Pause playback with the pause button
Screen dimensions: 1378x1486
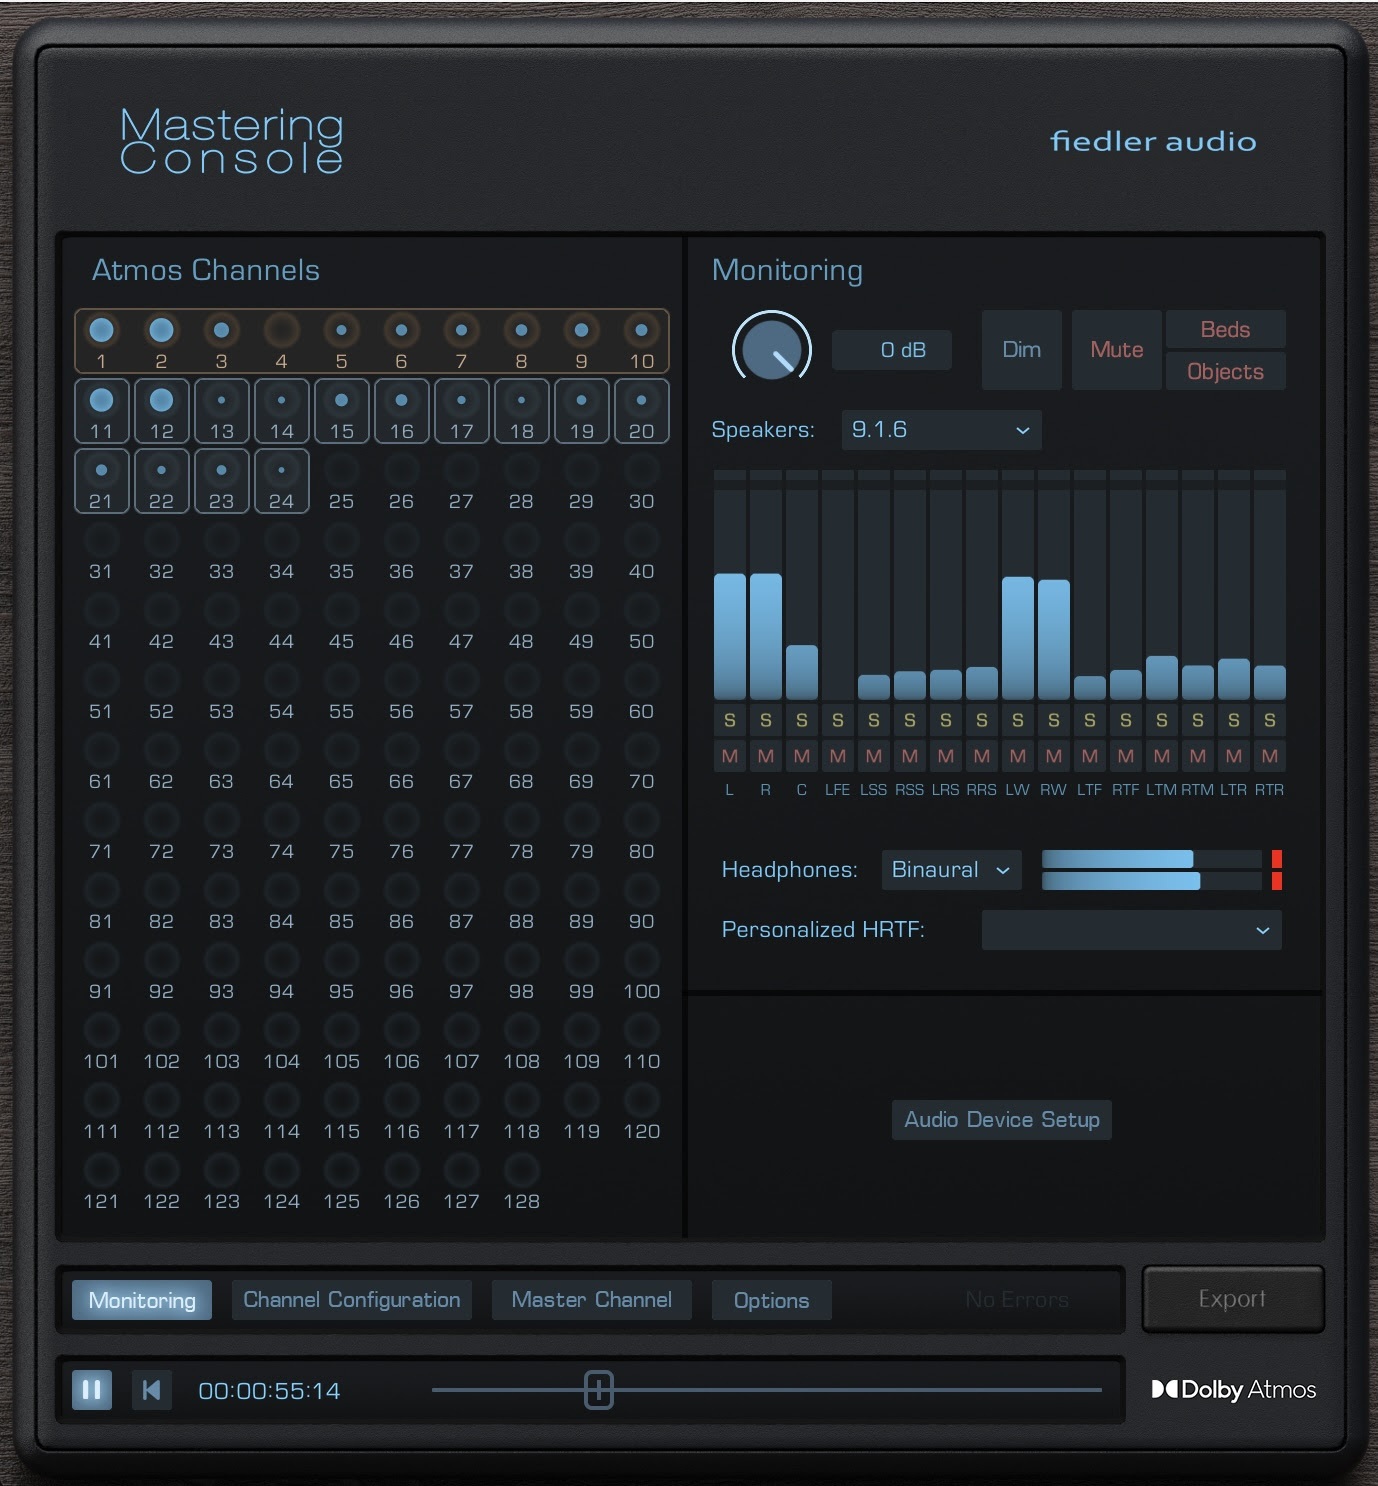[91, 1390]
